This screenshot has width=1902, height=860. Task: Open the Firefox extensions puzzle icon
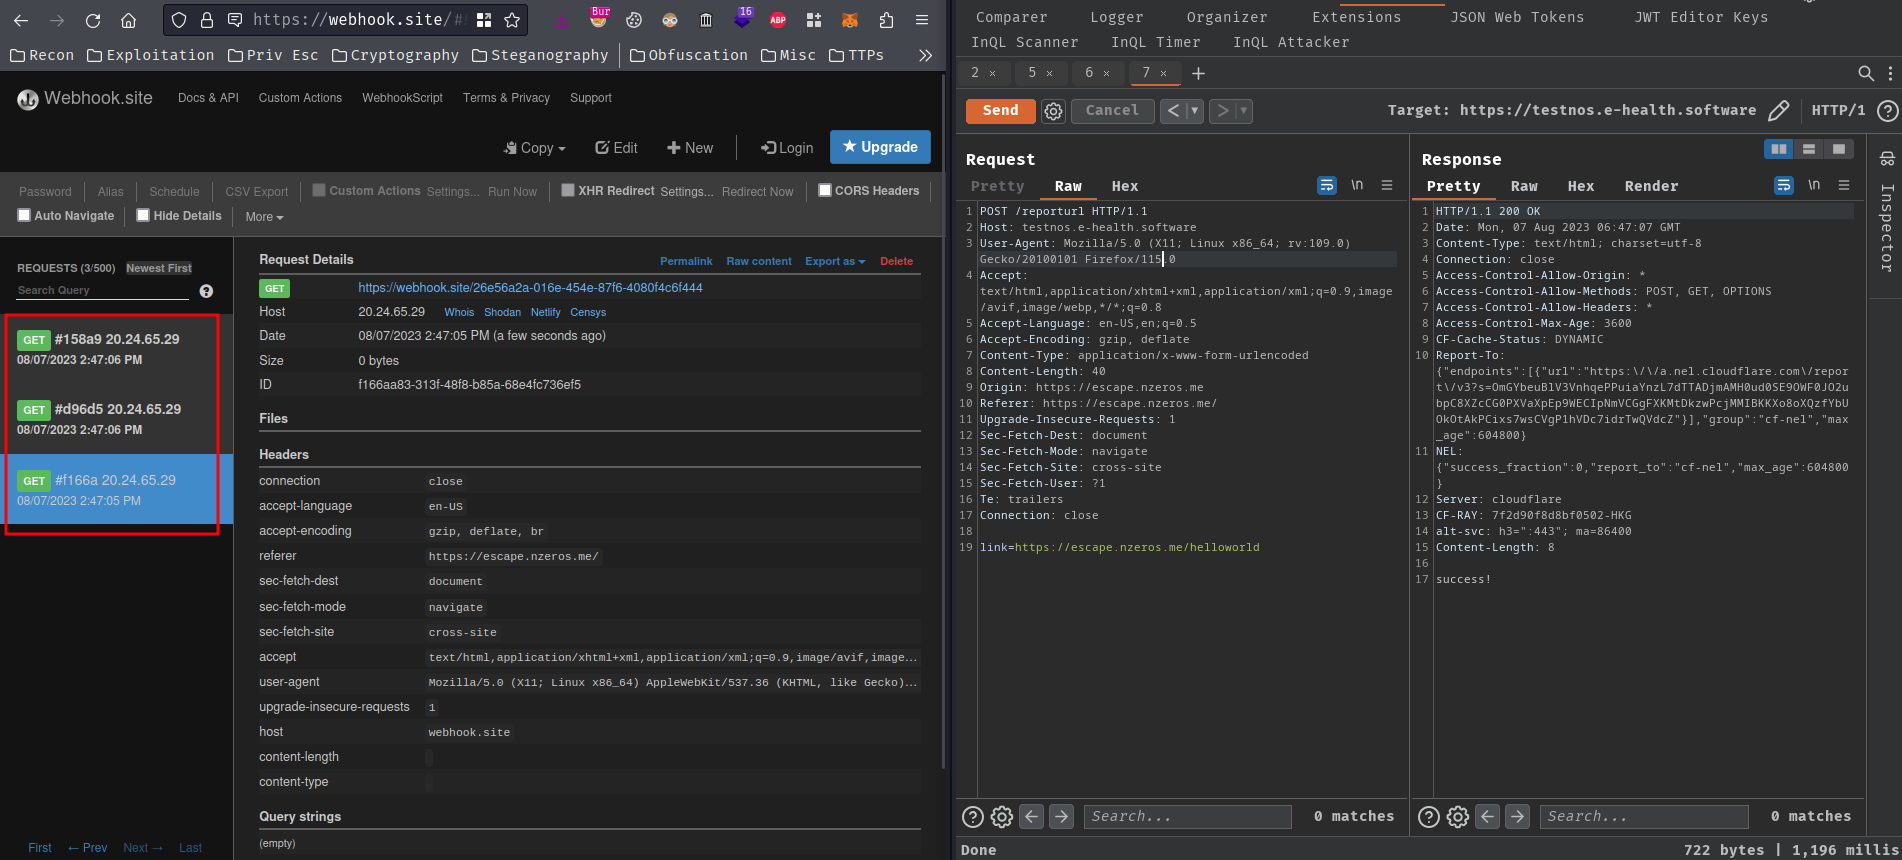(x=886, y=20)
